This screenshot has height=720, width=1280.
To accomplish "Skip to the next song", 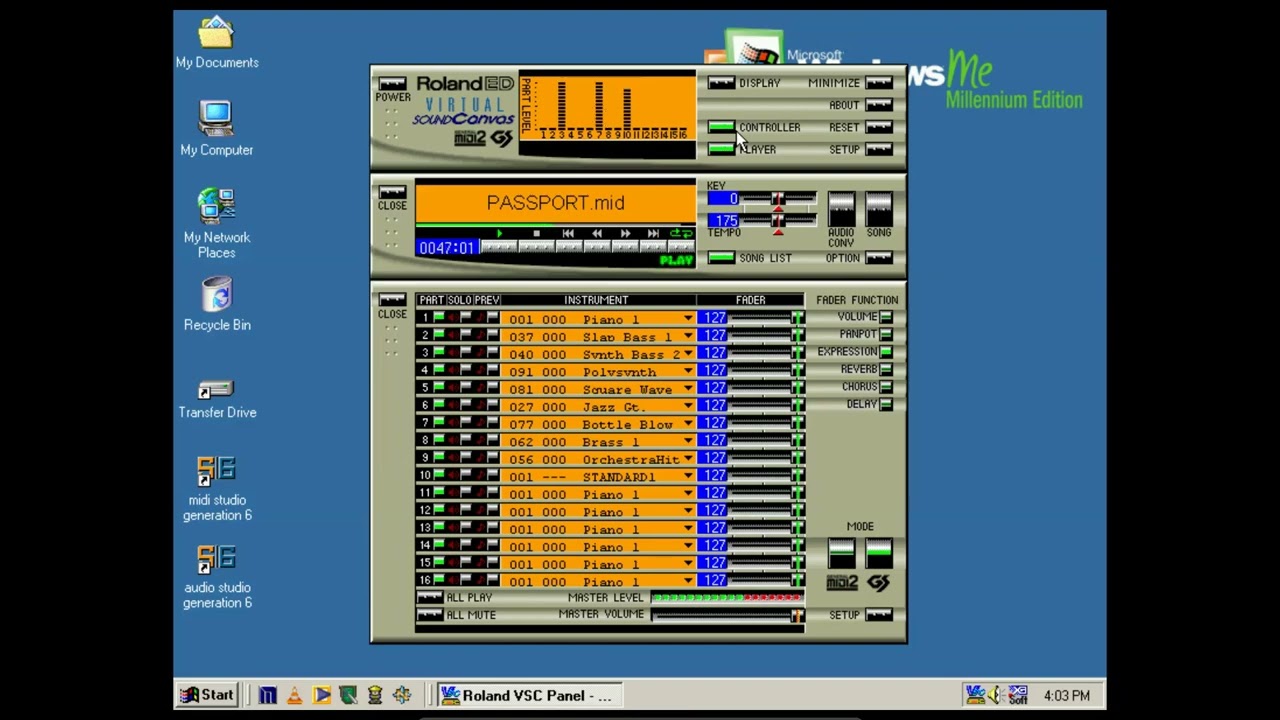I will click(653, 247).
